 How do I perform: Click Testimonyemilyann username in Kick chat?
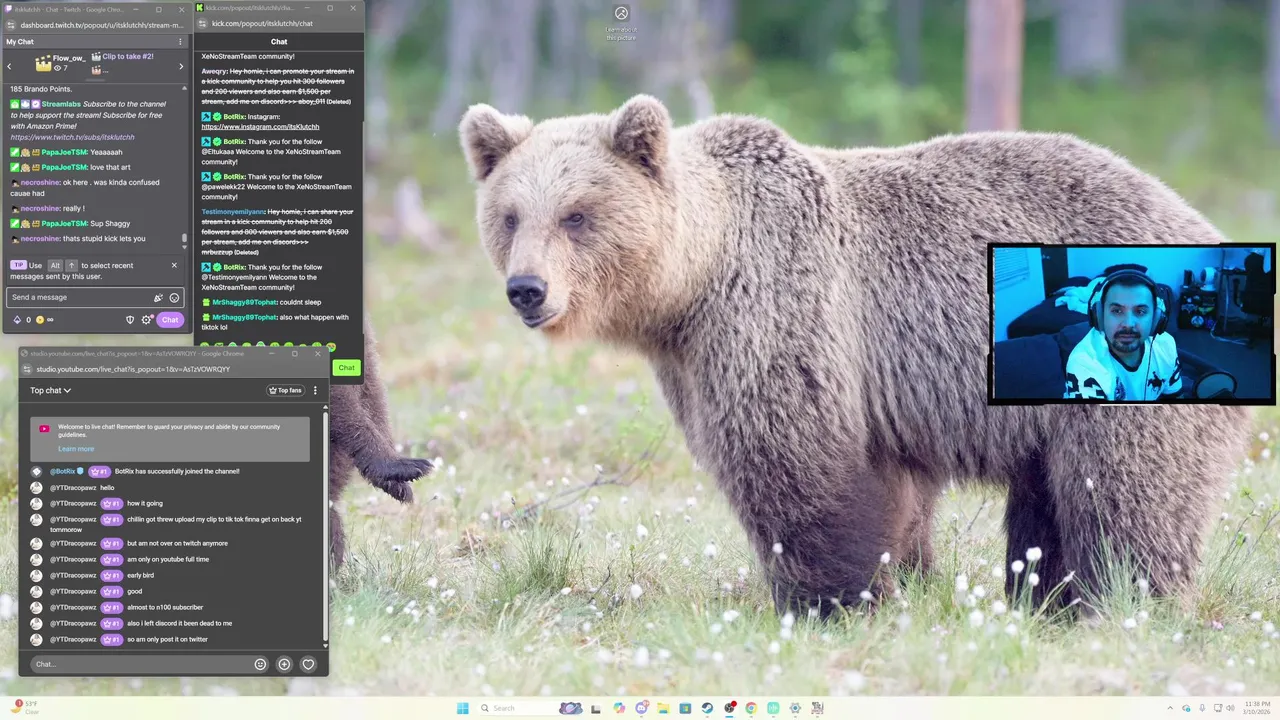point(233,212)
